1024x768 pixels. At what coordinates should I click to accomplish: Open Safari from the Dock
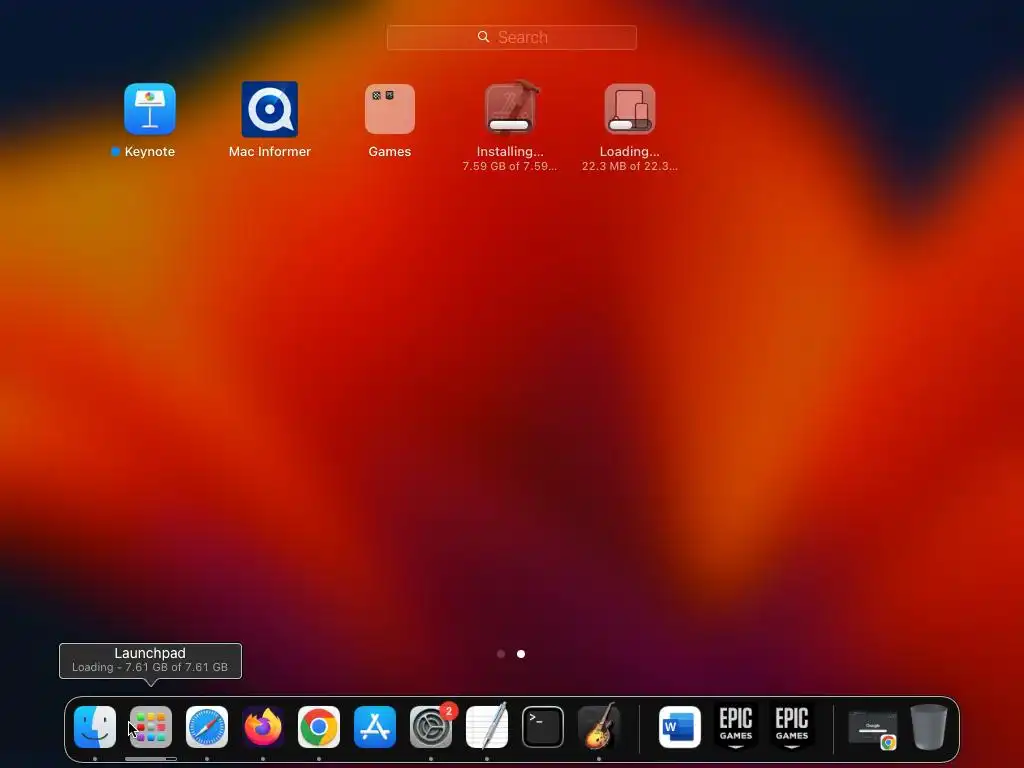coord(207,727)
